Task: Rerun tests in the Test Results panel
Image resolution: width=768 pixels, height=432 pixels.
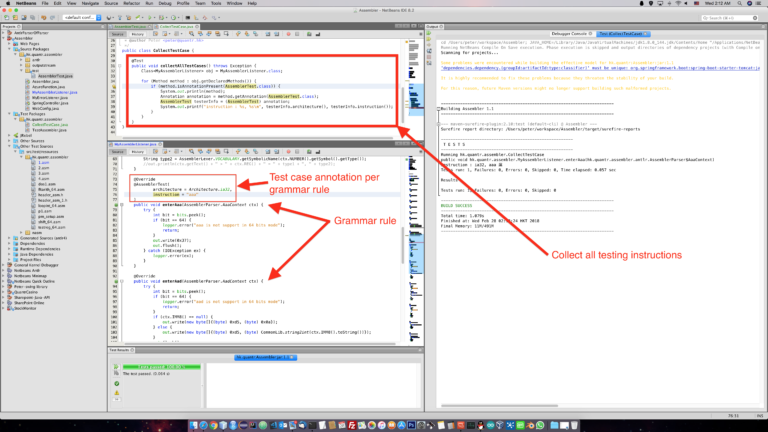Action: pyautogui.click(x=116, y=366)
